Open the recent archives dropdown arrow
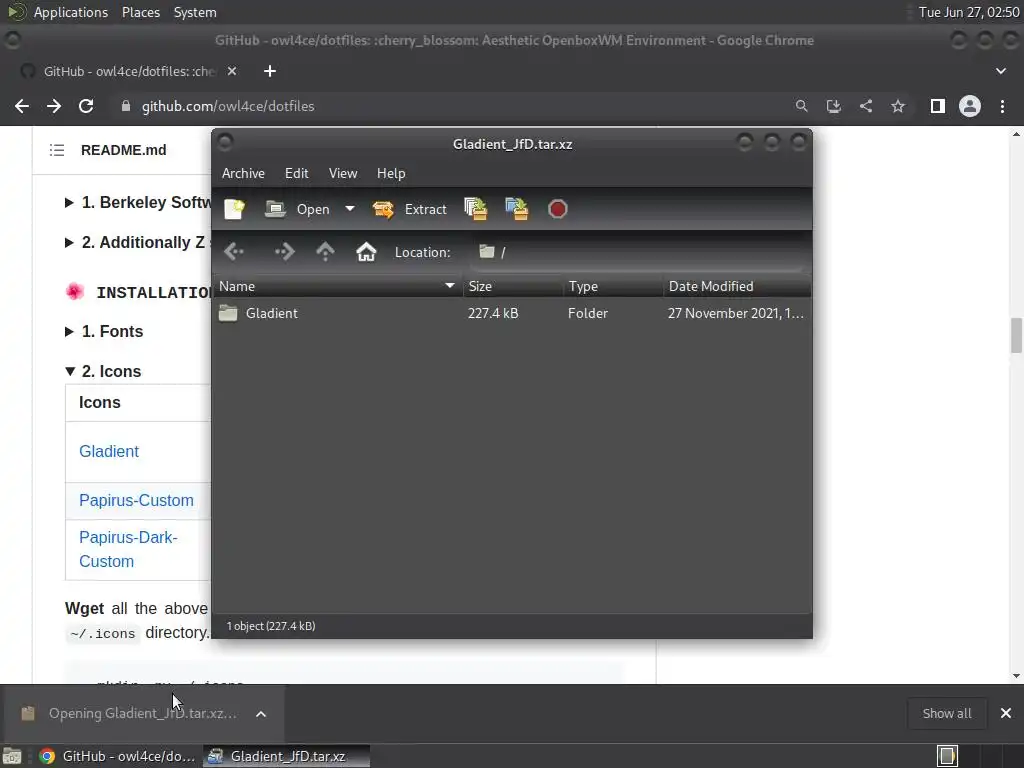Screen dimensions: 1024x768 (x=350, y=209)
